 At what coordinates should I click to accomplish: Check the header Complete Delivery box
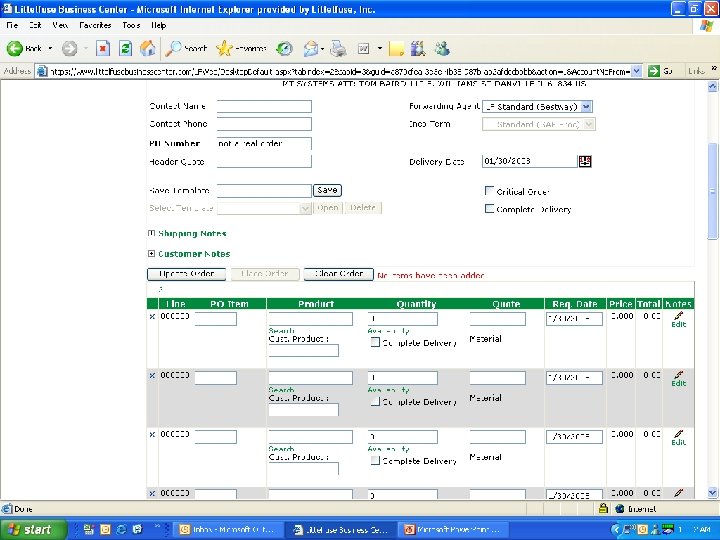click(x=489, y=208)
